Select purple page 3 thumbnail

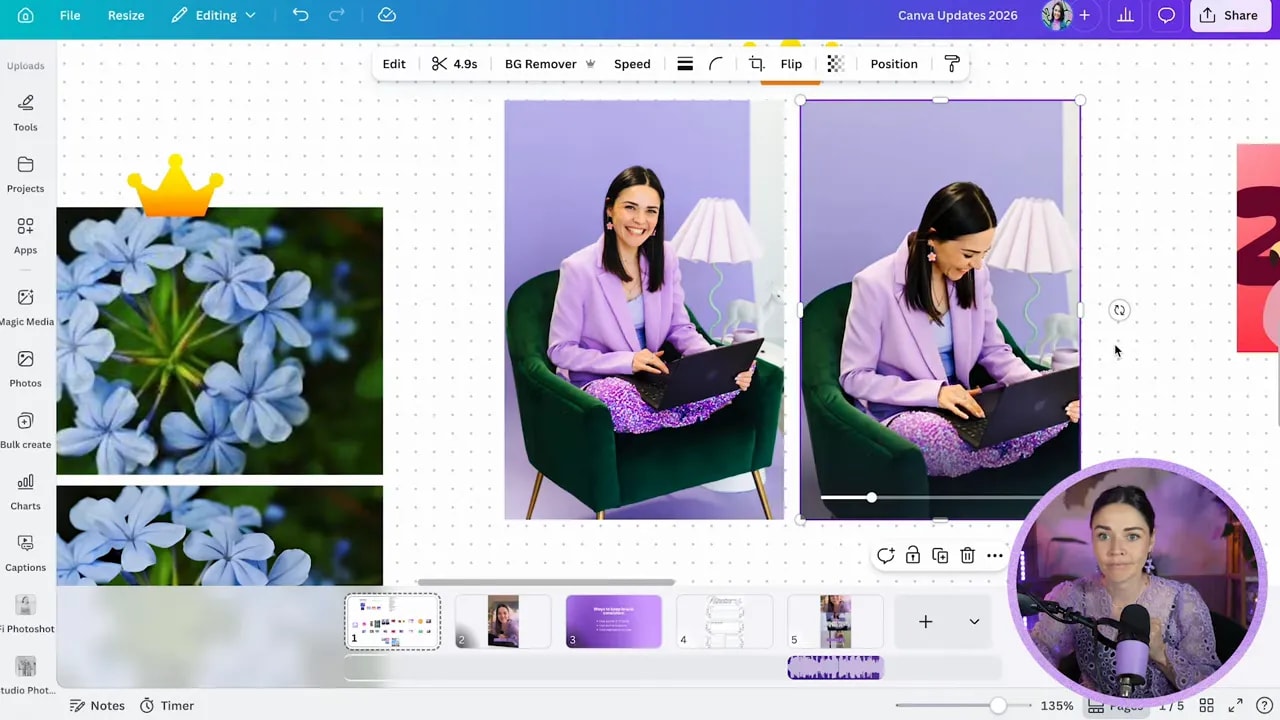tap(614, 621)
